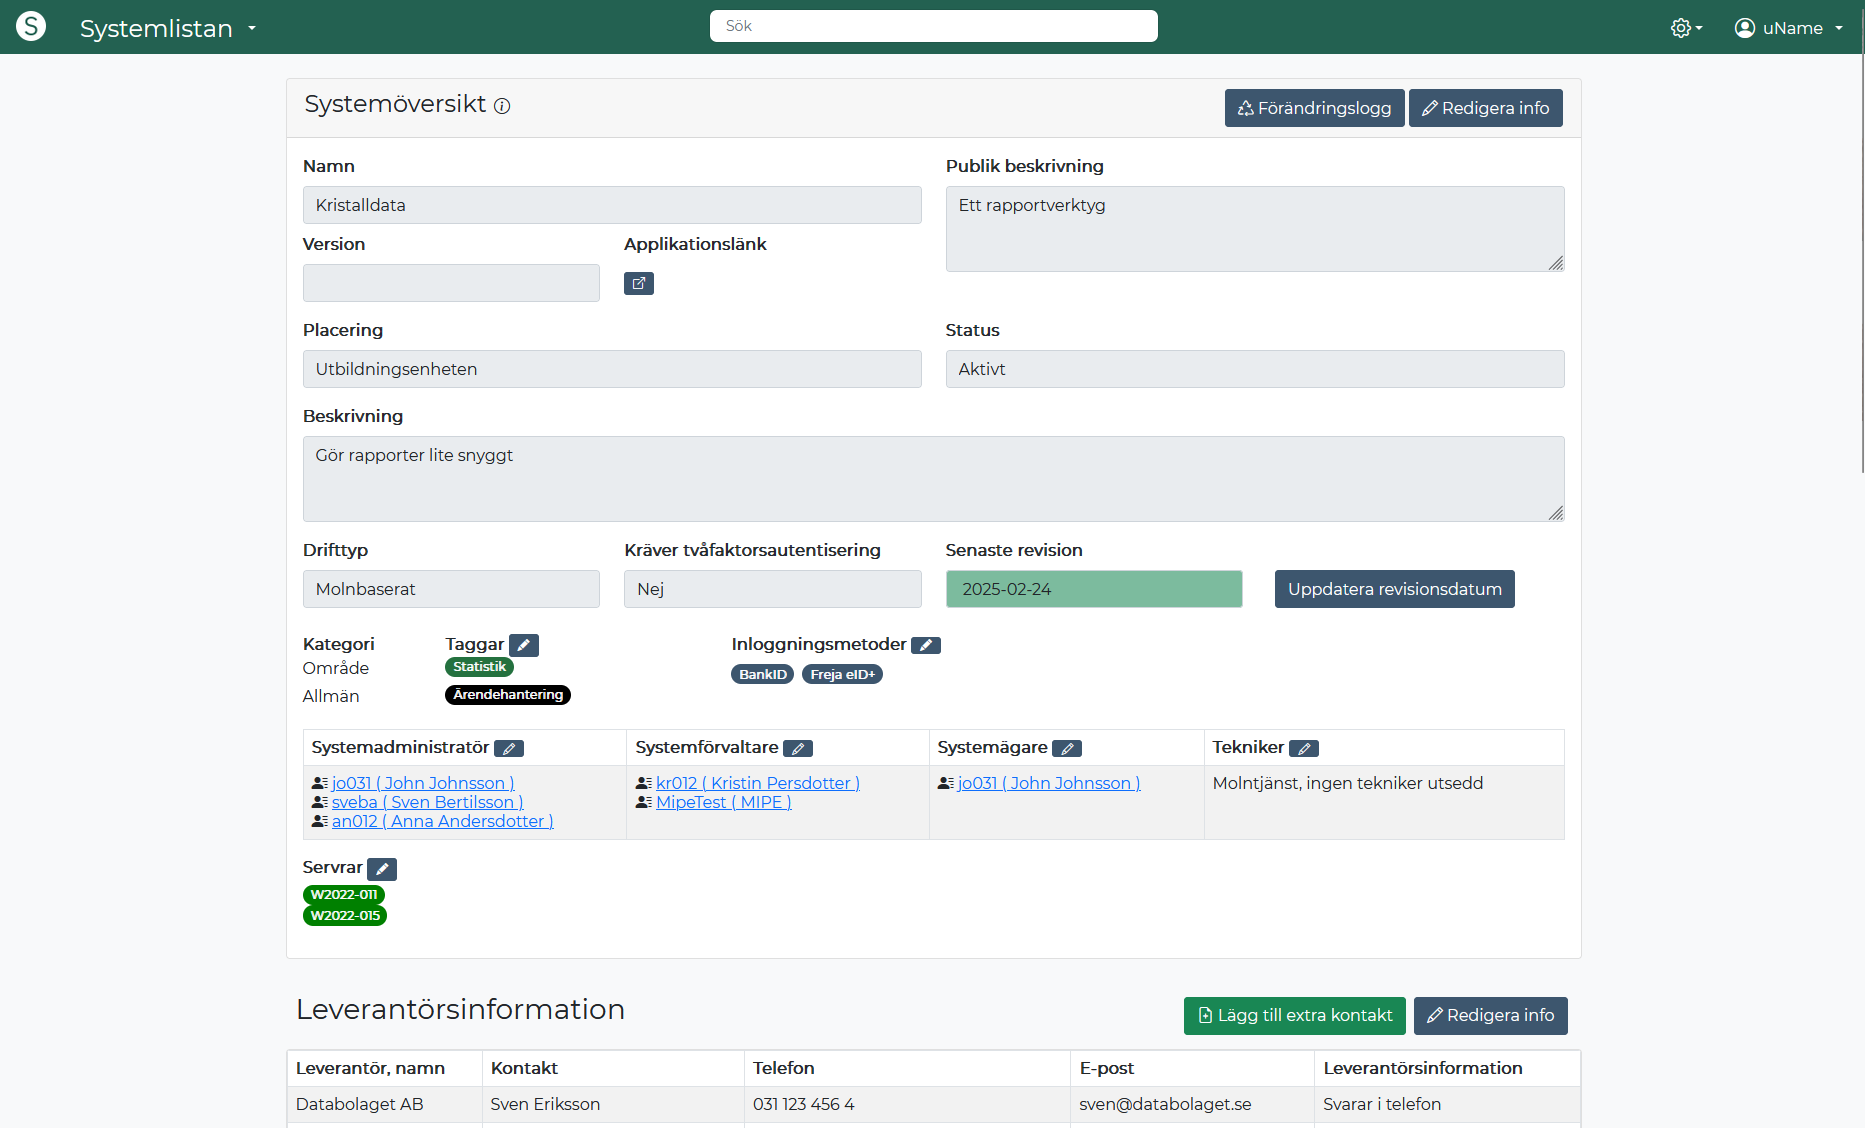Image resolution: width=1865 pixels, height=1128 pixels.
Task: Open the Systemlistan dropdown menu
Action: 168,28
